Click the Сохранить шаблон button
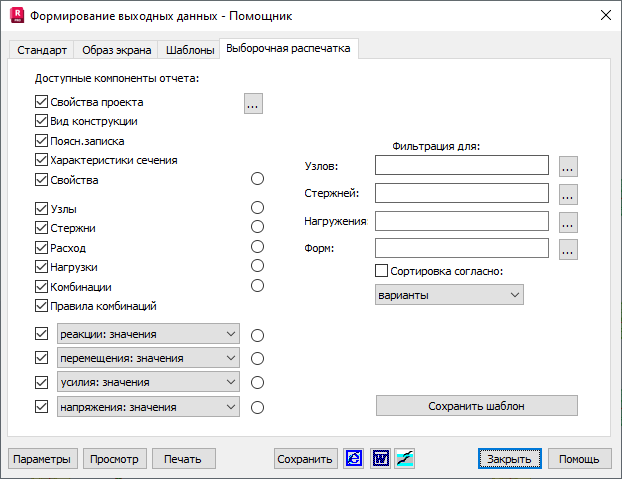 click(x=476, y=406)
